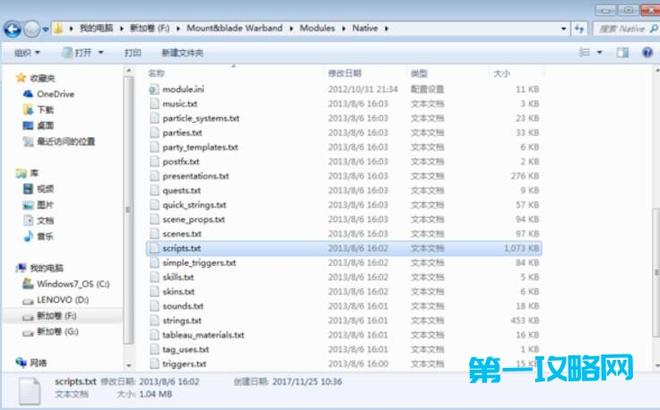Click the 打开 toolbar button
The width and height of the screenshot is (660, 410).
[77, 53]
